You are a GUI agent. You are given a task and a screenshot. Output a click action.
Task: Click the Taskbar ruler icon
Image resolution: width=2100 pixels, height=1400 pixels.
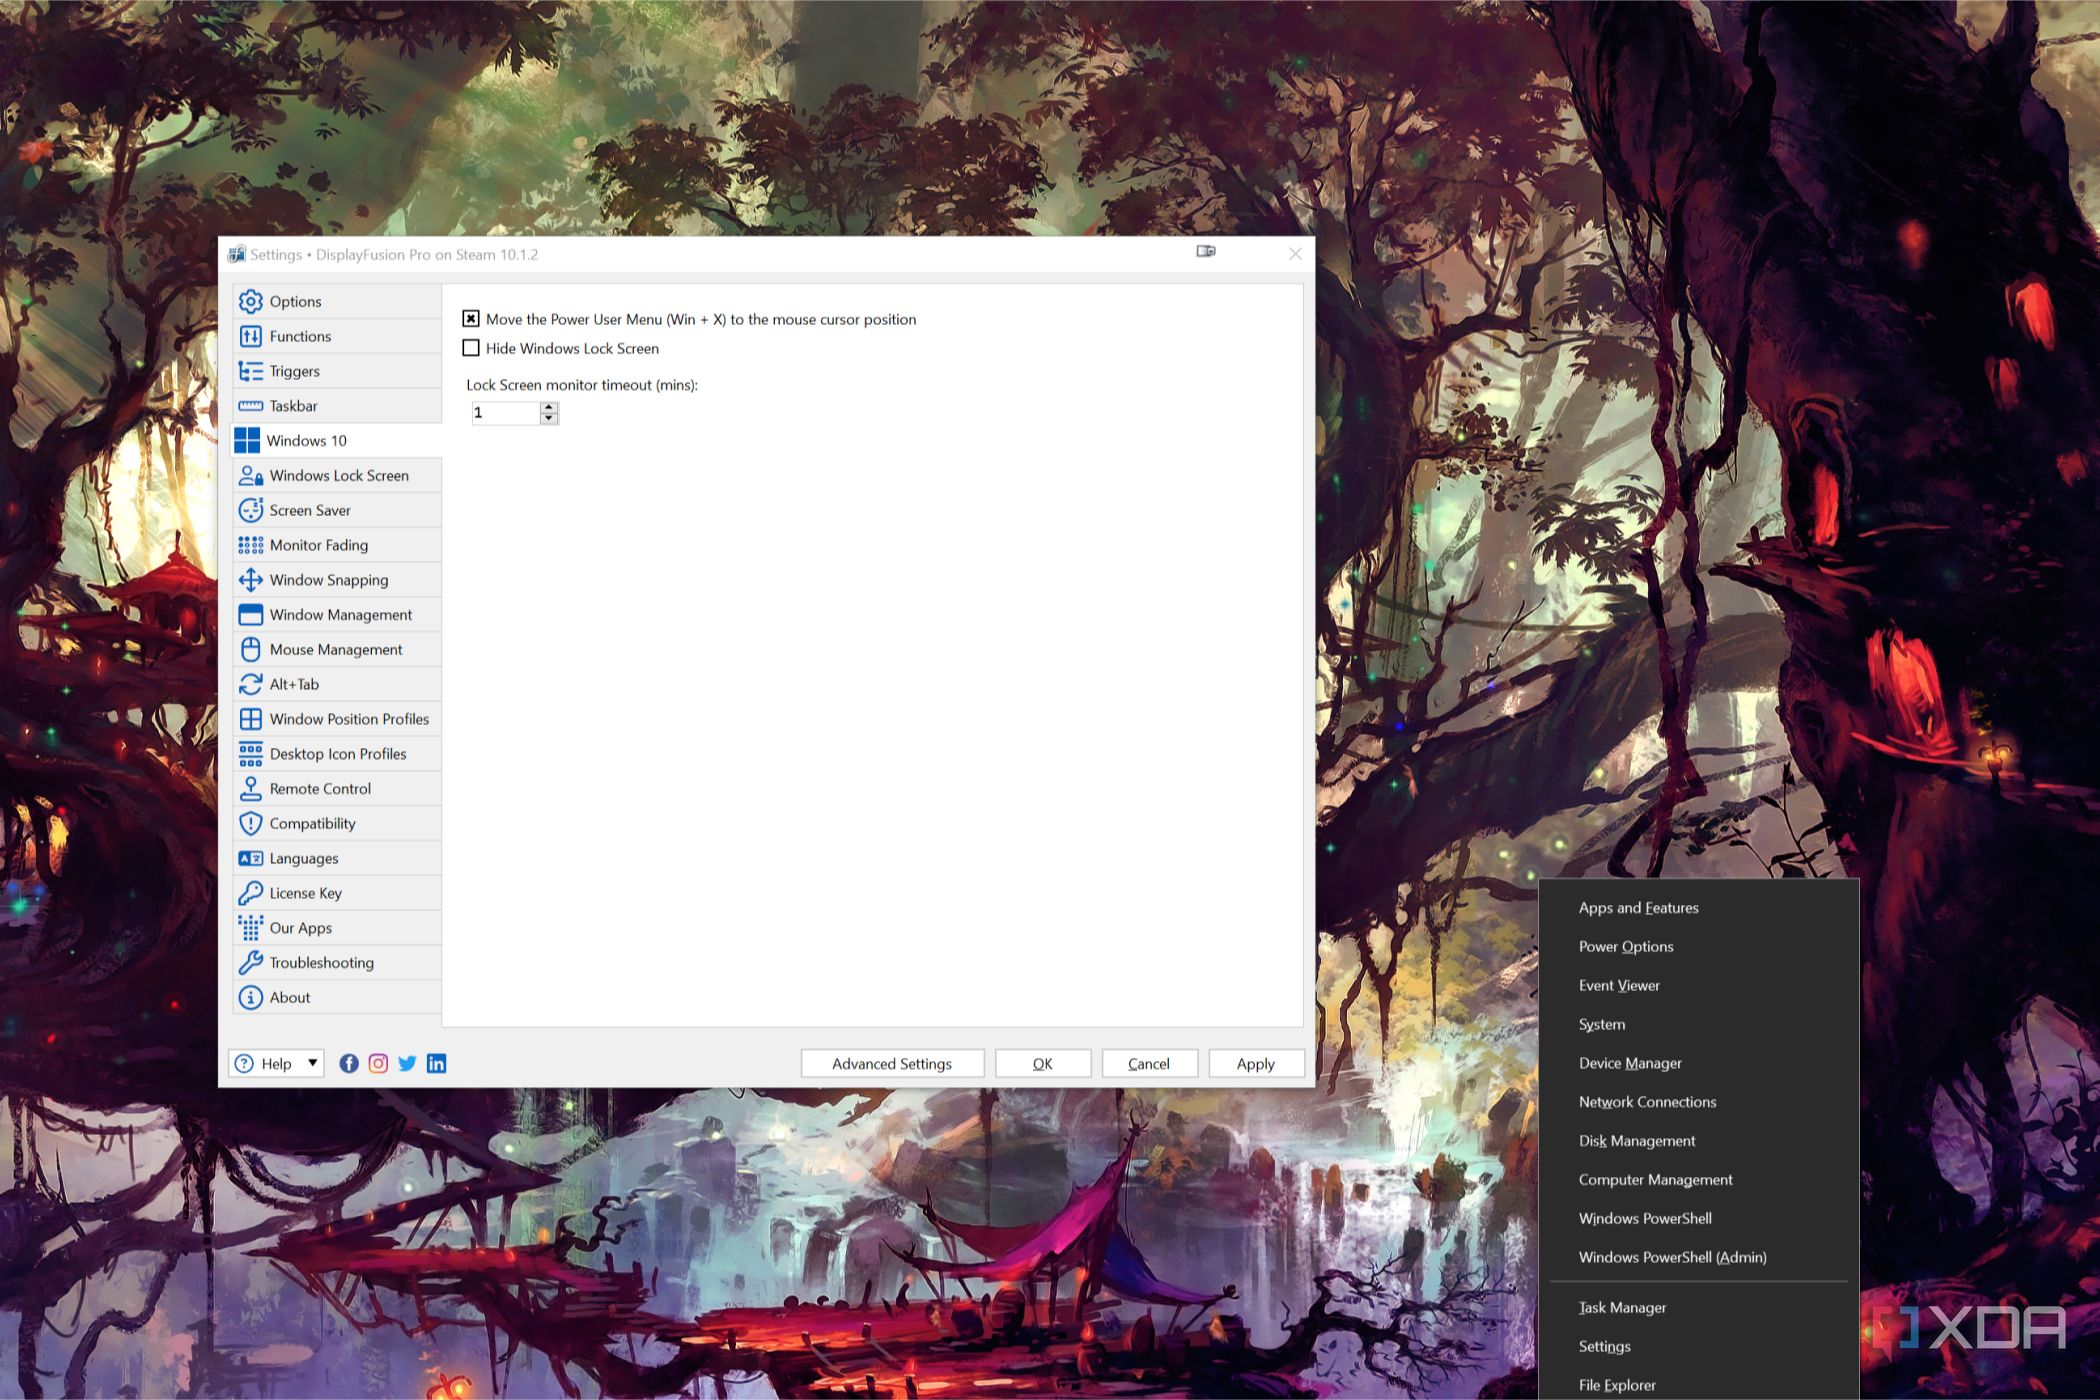pyautogui.click(x=250, y=406)
